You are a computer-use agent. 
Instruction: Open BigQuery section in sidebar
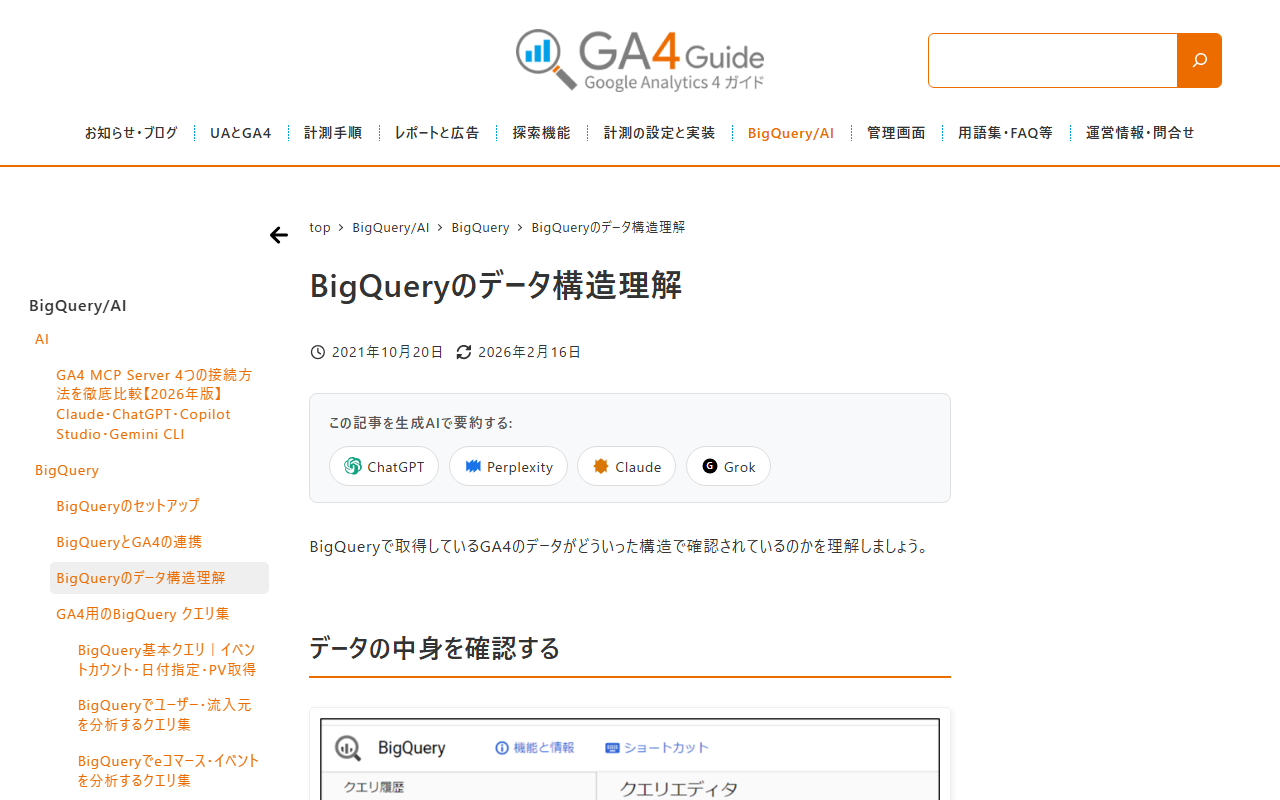(x=67, y=470)
